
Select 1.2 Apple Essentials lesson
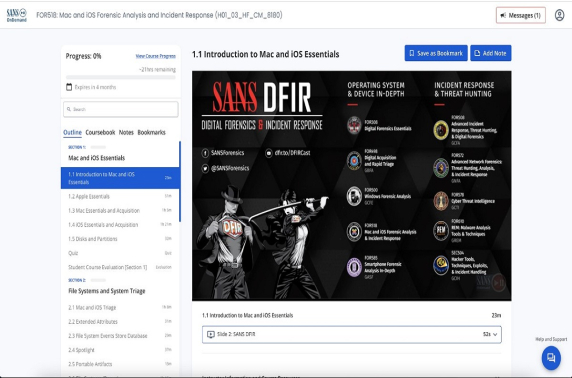click(120, 196)
